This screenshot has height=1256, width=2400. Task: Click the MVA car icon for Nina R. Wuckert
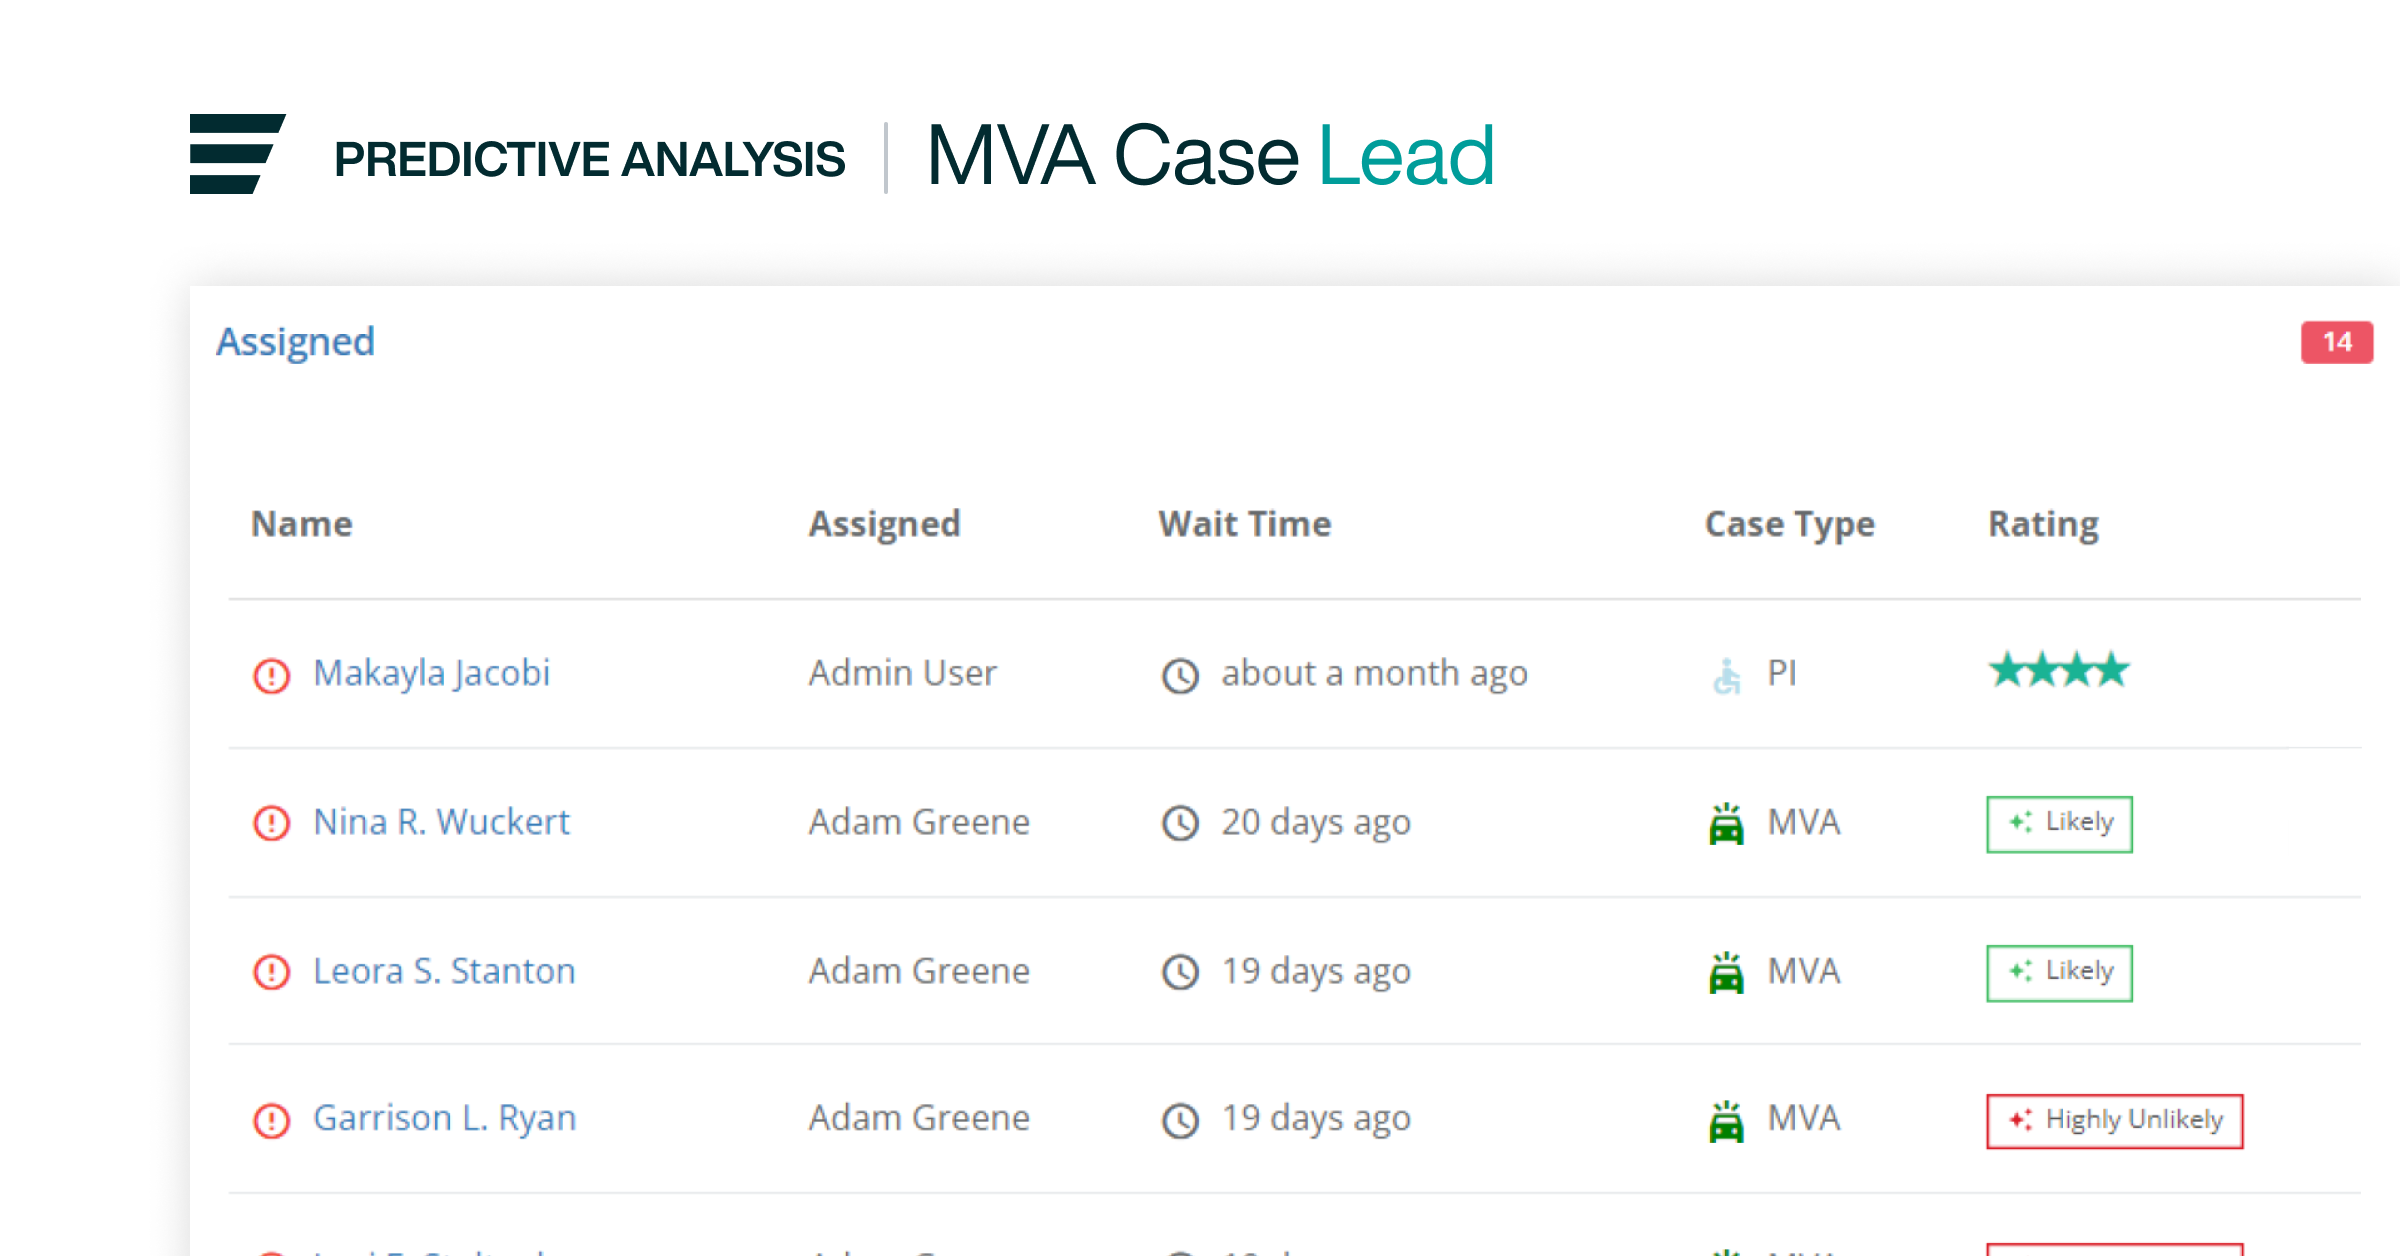[1725, 823]
